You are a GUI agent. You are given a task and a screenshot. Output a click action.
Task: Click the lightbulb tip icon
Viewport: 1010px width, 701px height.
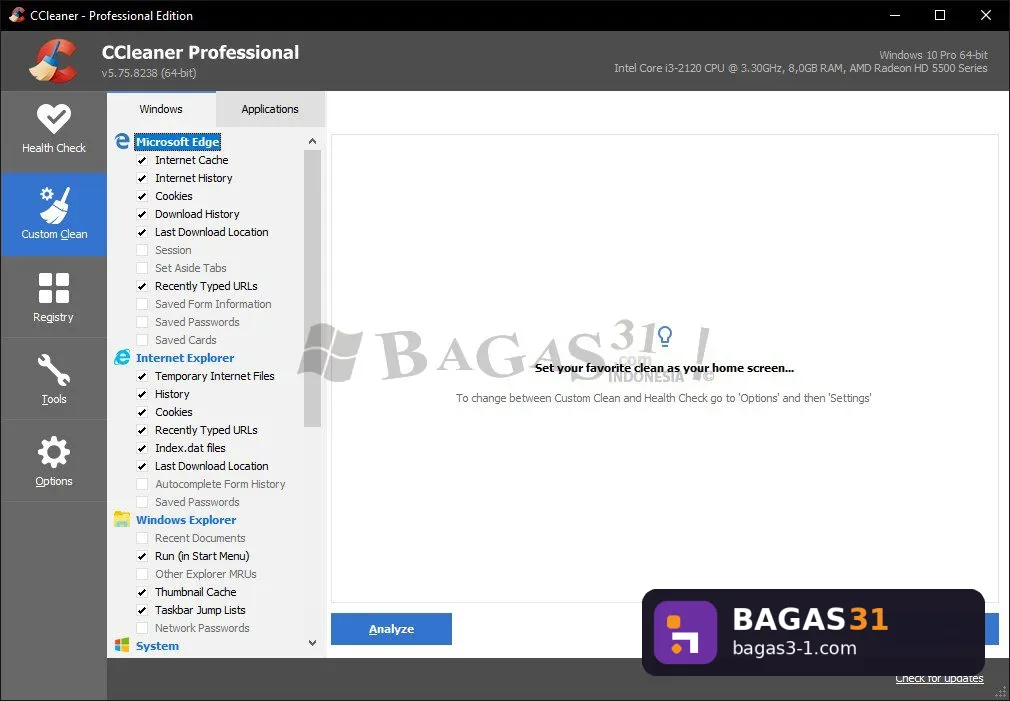pyautogui.click(x=665, y=336)
